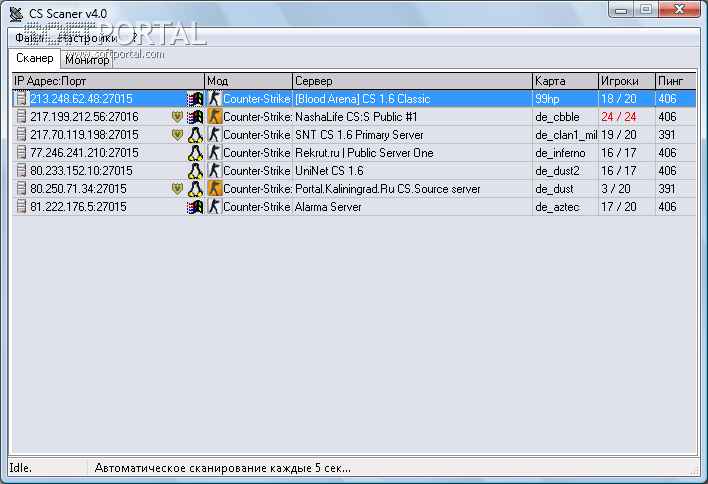Click Windows OS icon in NashaLife row

click(x=195, y=117)
